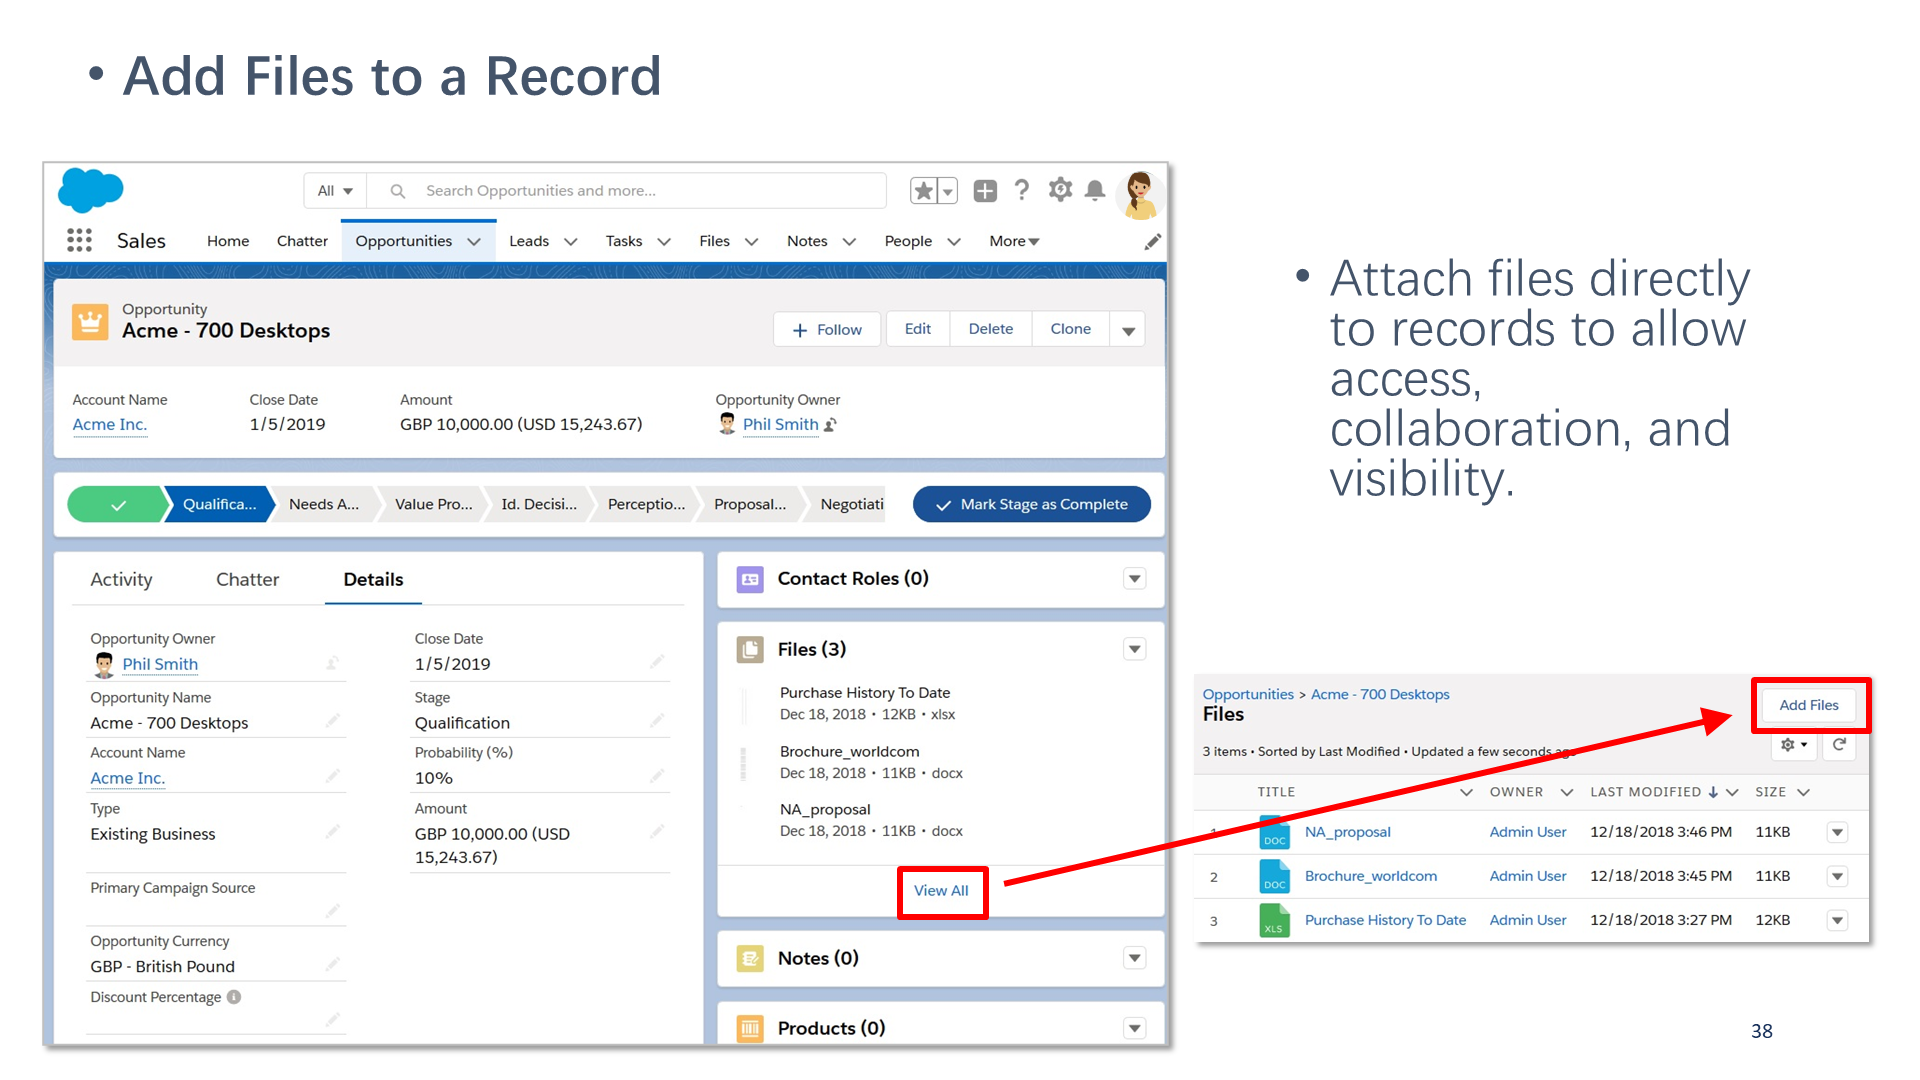Screen dimensions: 1920x1080
Task: Click the change owner icon beside Phil Smith
Action: click(x=830, y=424)
